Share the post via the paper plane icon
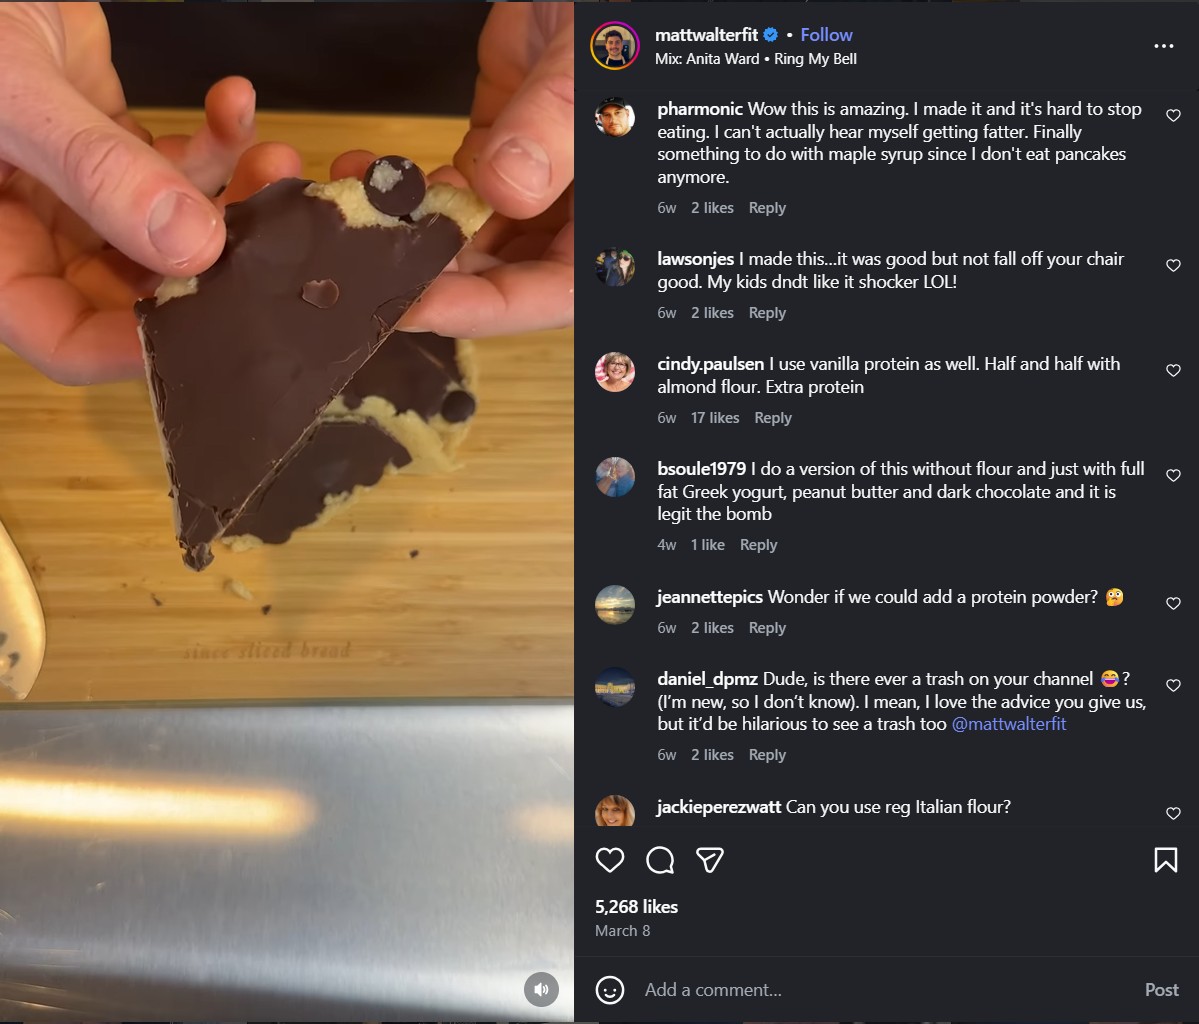The image size is (1199, 1024). (x=710, y=860)
